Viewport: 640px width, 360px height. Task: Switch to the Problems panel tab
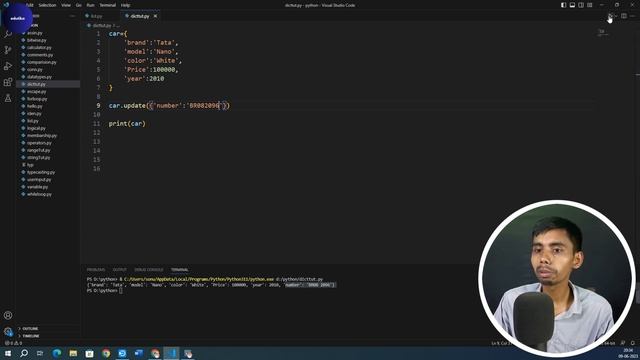(x=96, y=270)
